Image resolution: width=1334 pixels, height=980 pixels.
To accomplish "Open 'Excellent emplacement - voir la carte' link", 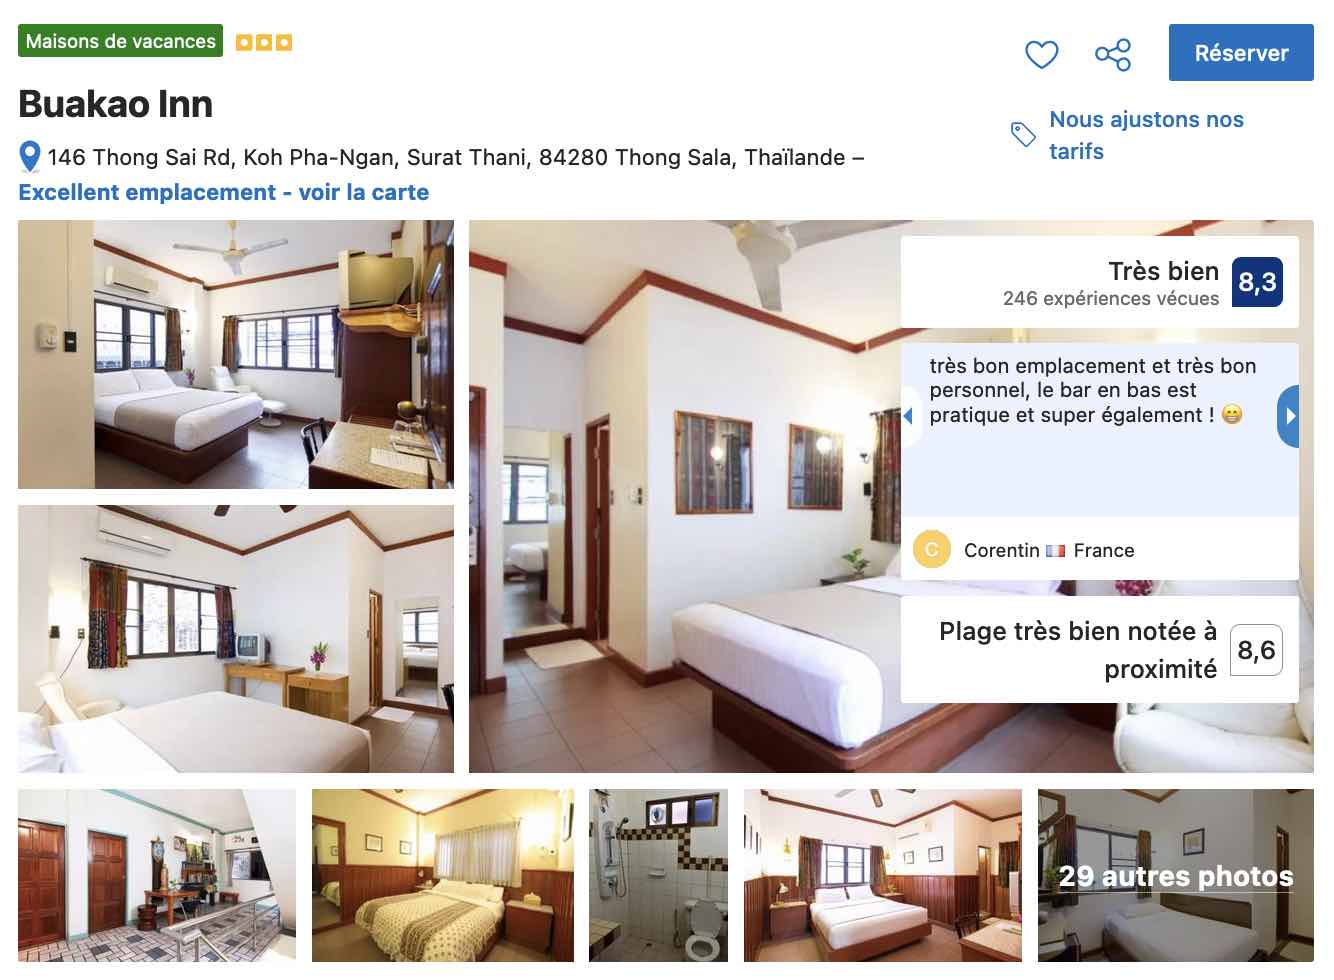I will (x=224, y=192).
